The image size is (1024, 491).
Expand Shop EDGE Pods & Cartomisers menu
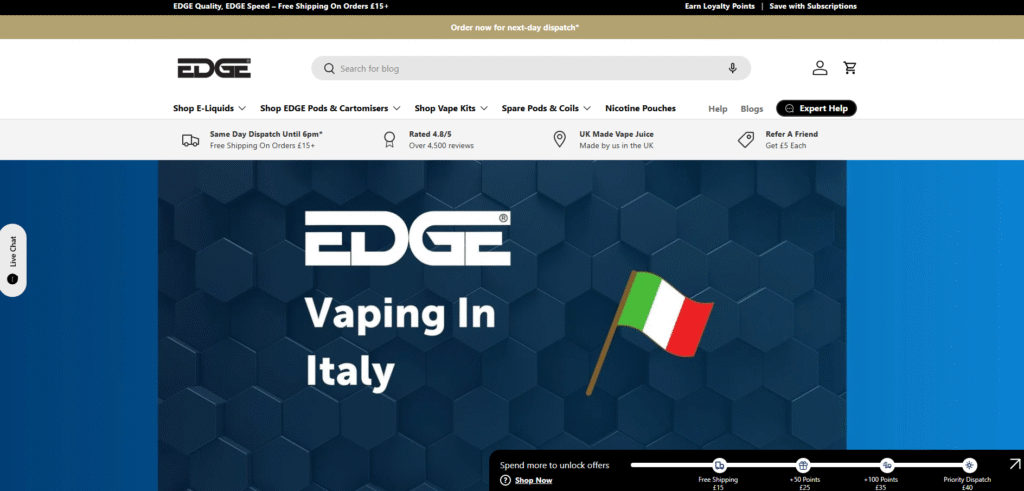click(330, 108)
